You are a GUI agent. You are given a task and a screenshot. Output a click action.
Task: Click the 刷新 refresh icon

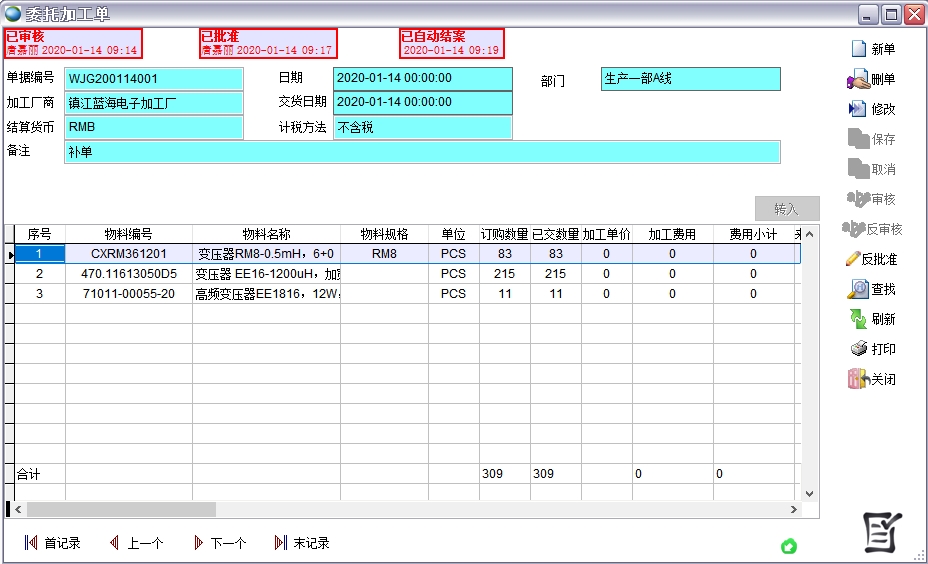[x=858, y=319]
